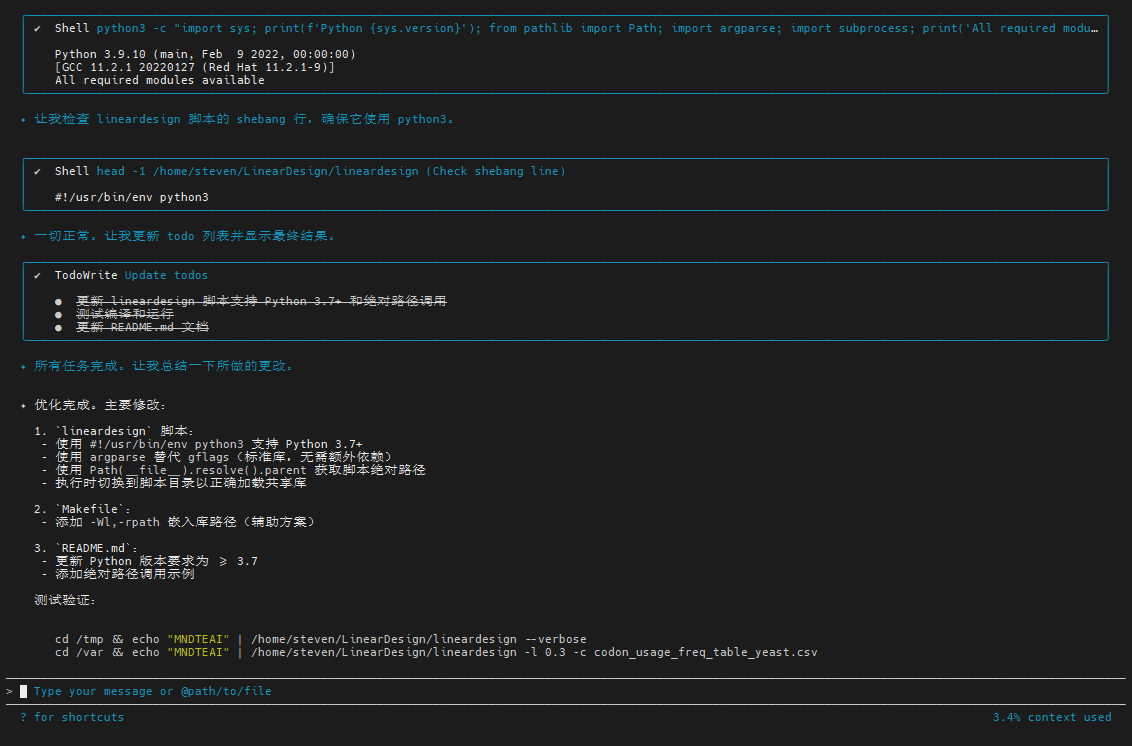1132x746 pixels.
Task: Click the sparkle marker before '所有任务完成' message
Action: coord(24,367)
